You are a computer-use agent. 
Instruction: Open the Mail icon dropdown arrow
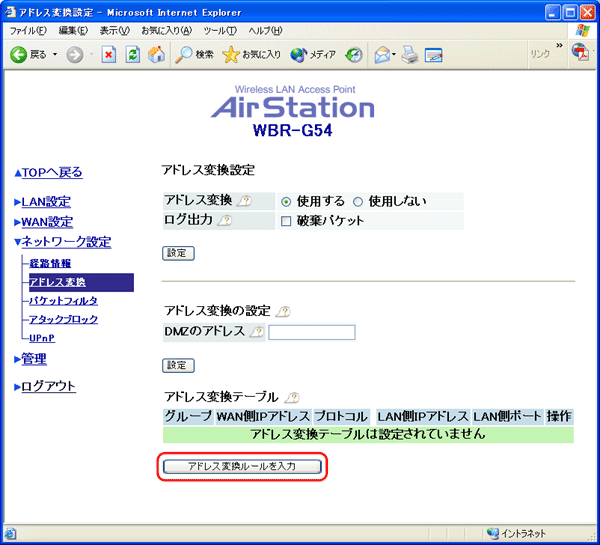click(394, 54)
